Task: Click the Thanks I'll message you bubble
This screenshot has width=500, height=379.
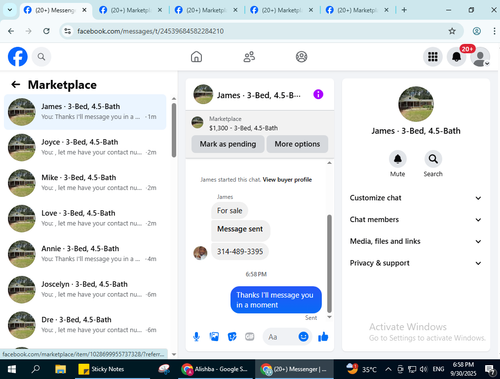Action: pos(276,300)
